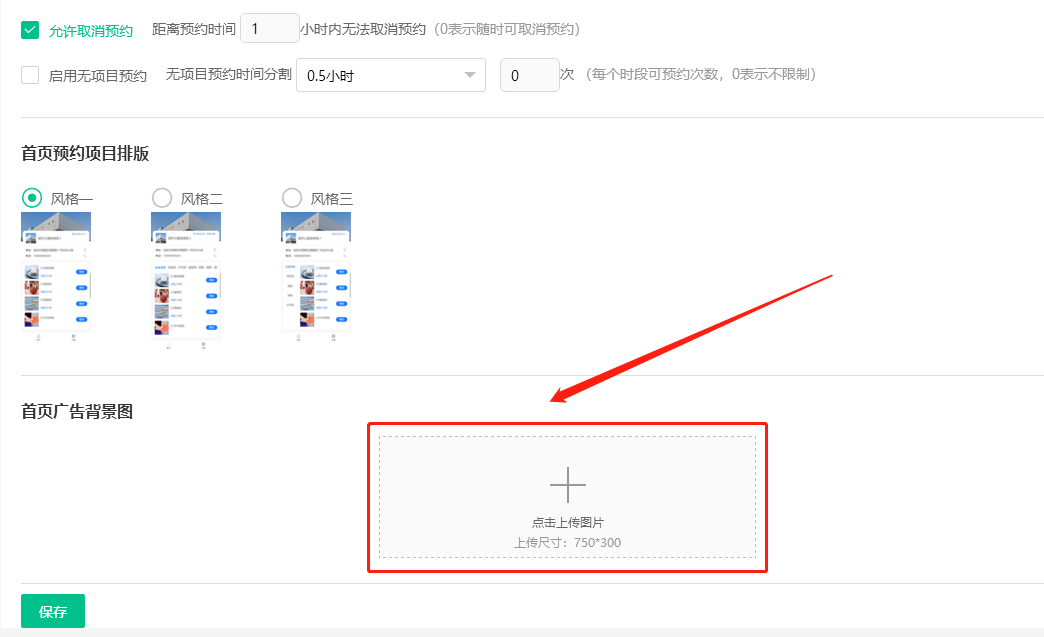Select the 风格二 radio button

pos(162,198)
